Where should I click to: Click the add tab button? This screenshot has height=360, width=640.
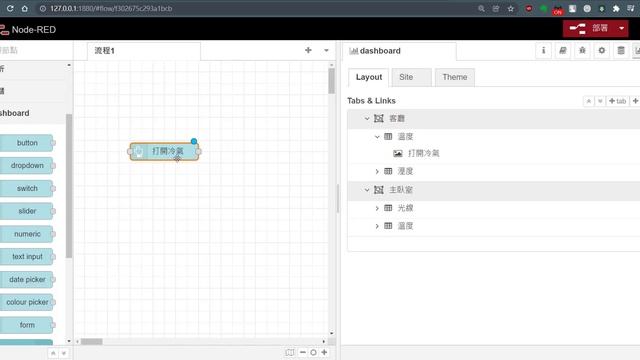click(617, 101)
